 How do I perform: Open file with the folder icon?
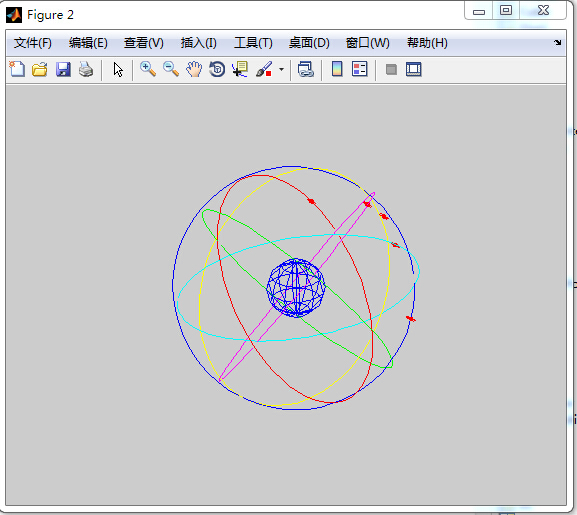pos(40,69)
